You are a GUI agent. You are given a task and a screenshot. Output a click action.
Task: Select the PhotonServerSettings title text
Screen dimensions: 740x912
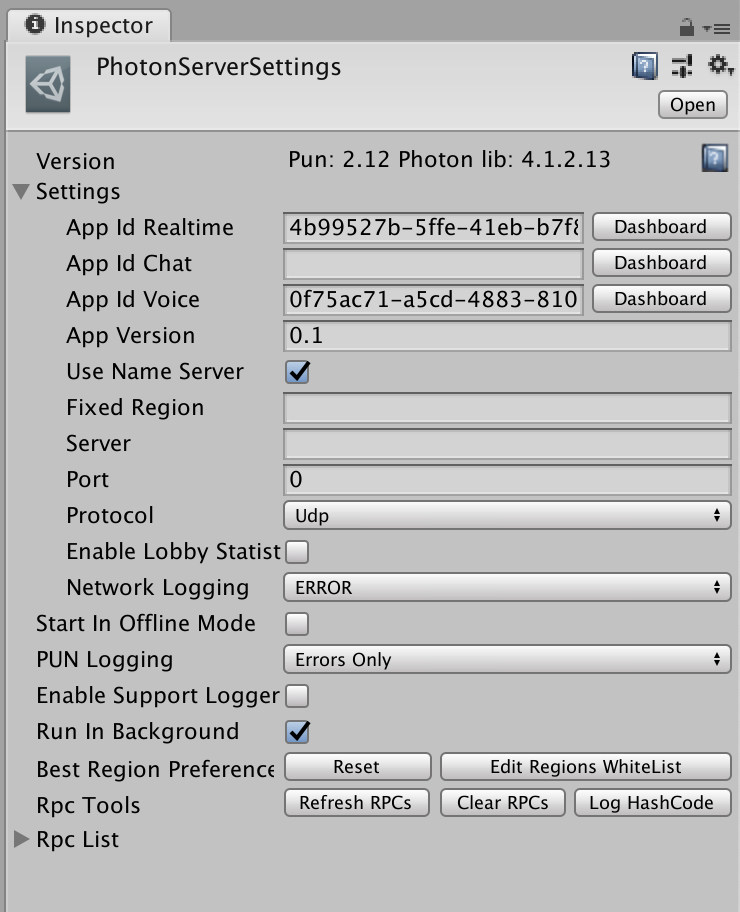219,67
